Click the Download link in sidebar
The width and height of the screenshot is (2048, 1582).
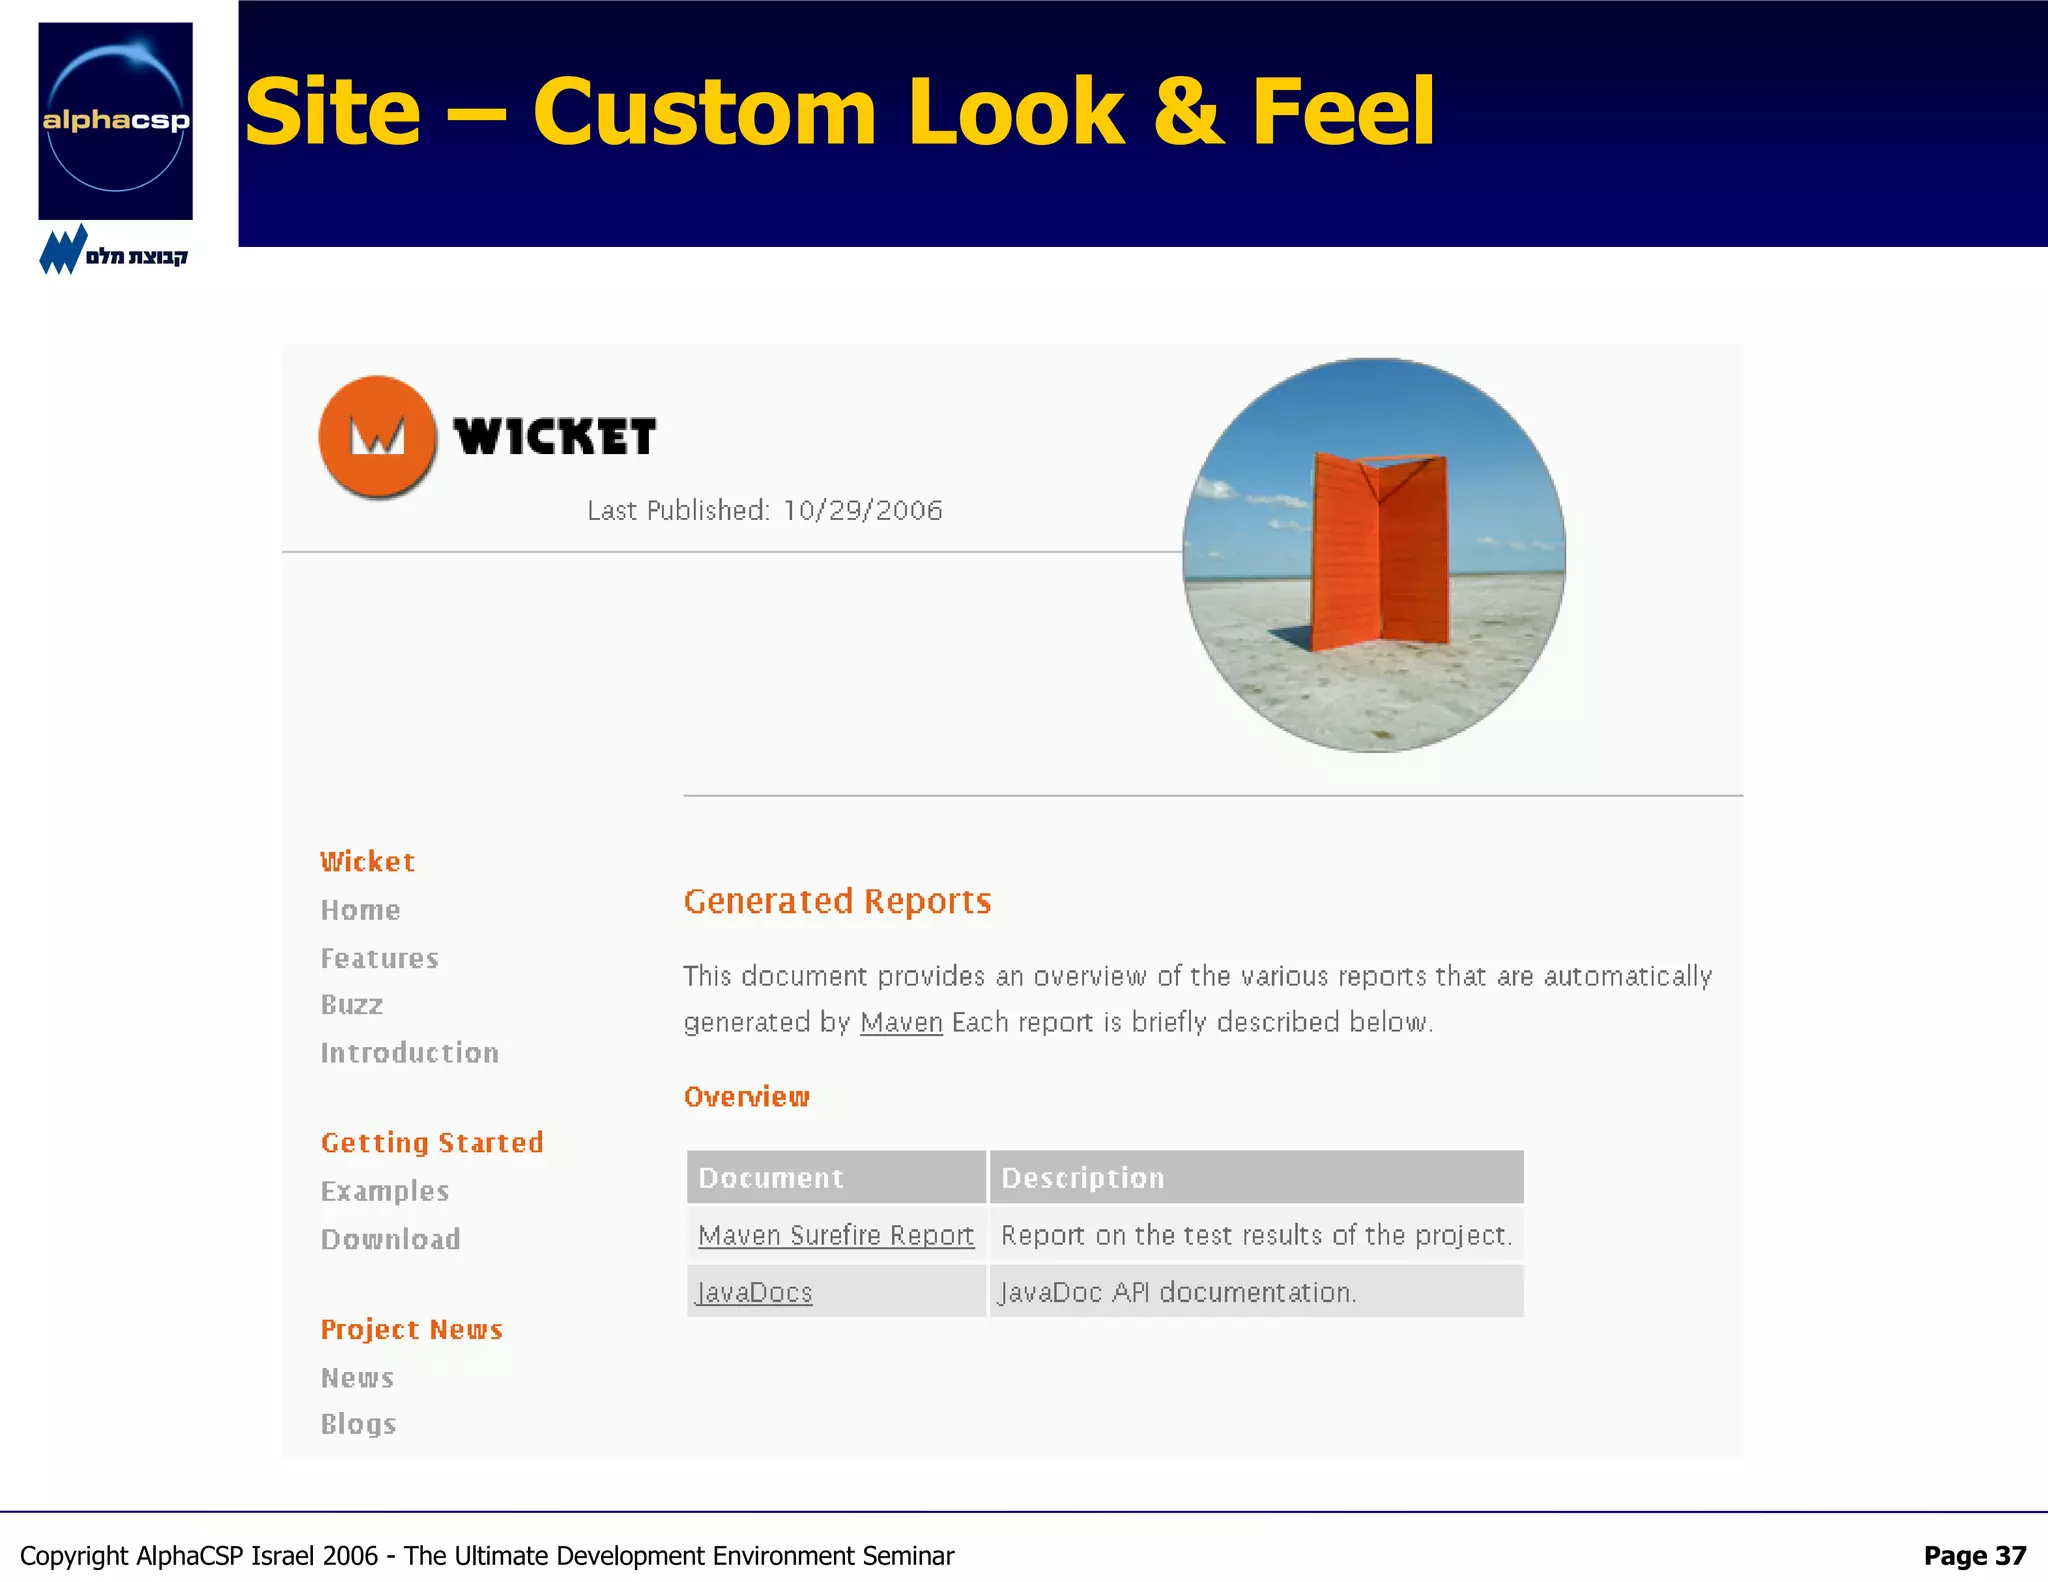390,1239
